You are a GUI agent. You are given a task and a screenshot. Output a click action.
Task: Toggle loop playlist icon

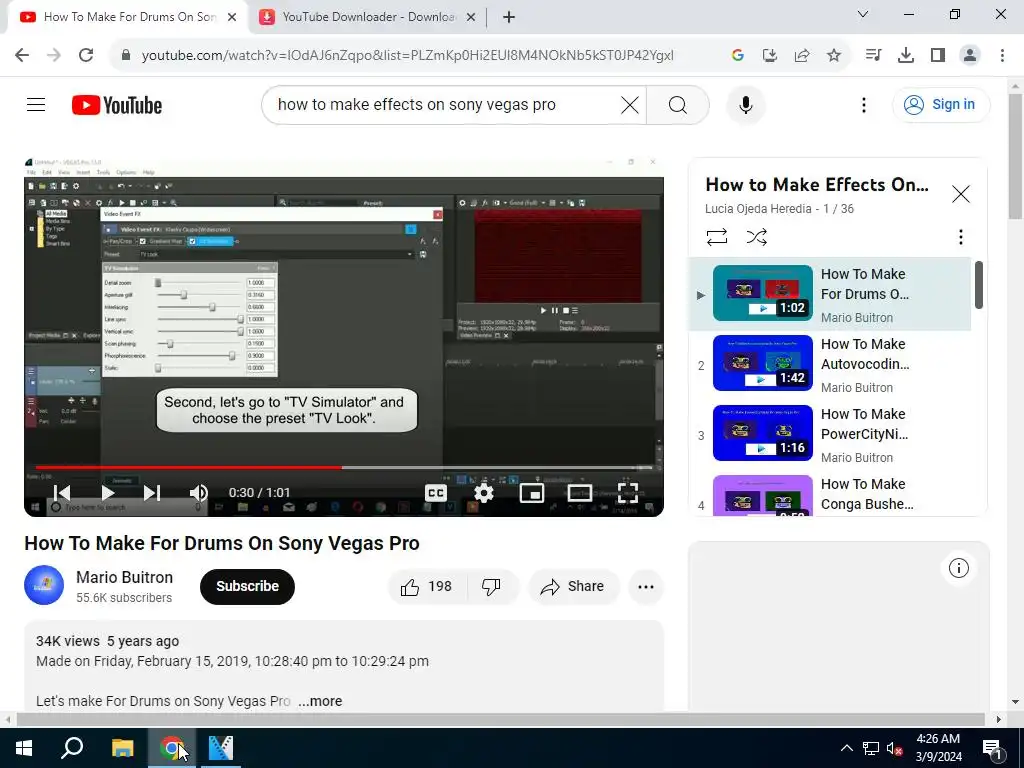pyautogui.click(x=716, y=236)
